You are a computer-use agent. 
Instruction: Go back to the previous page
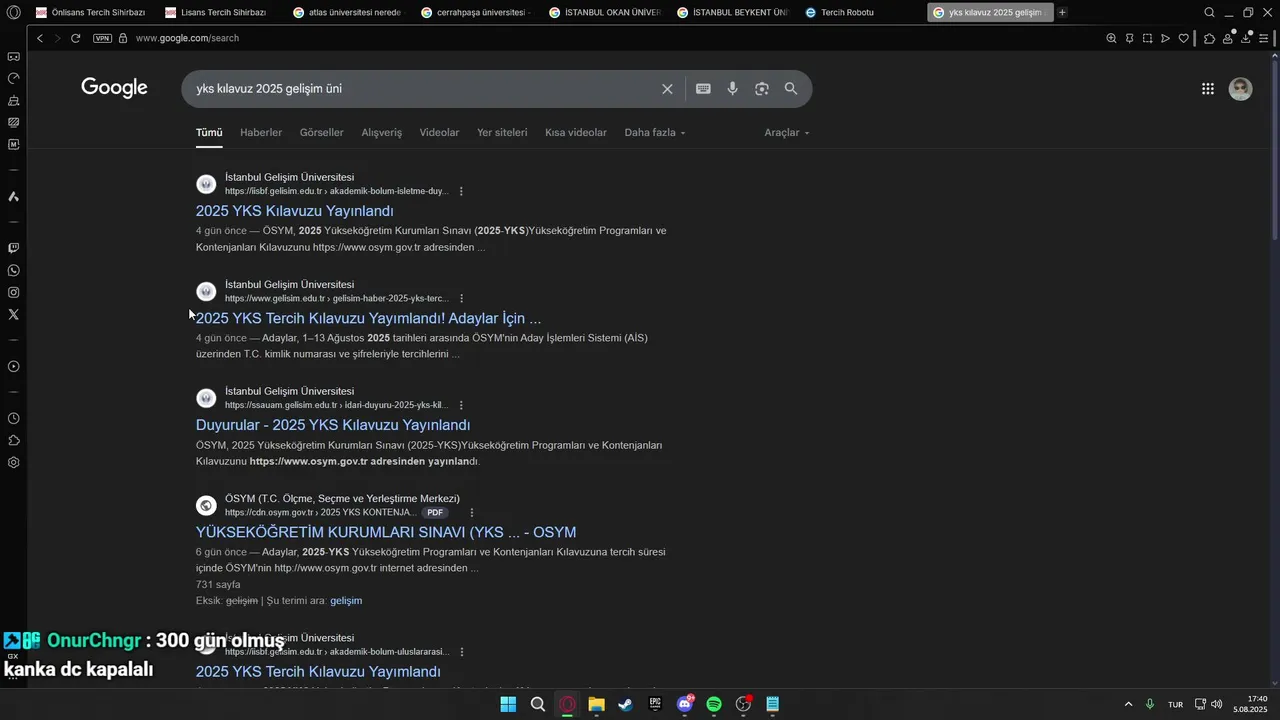(x=40, y=38)
